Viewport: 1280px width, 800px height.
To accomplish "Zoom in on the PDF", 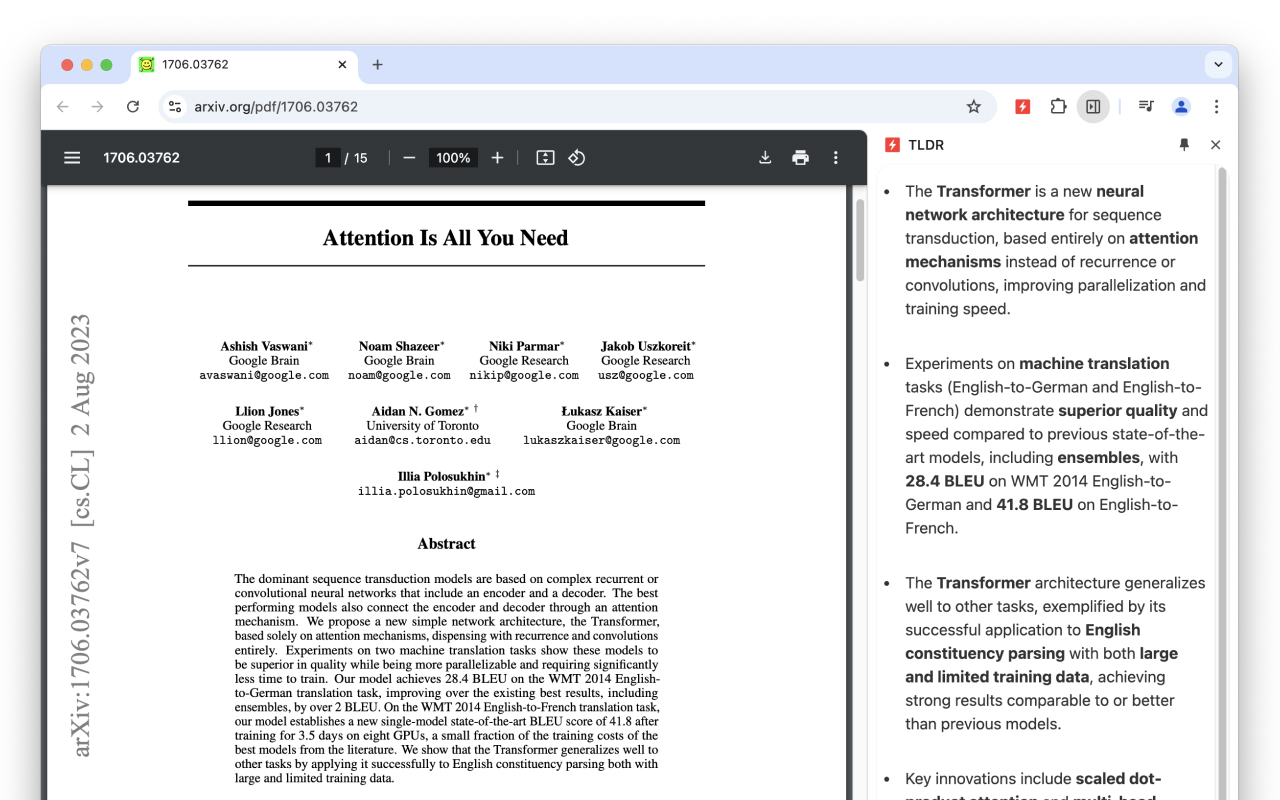I will pyautogui.click(x=497, y=157).
